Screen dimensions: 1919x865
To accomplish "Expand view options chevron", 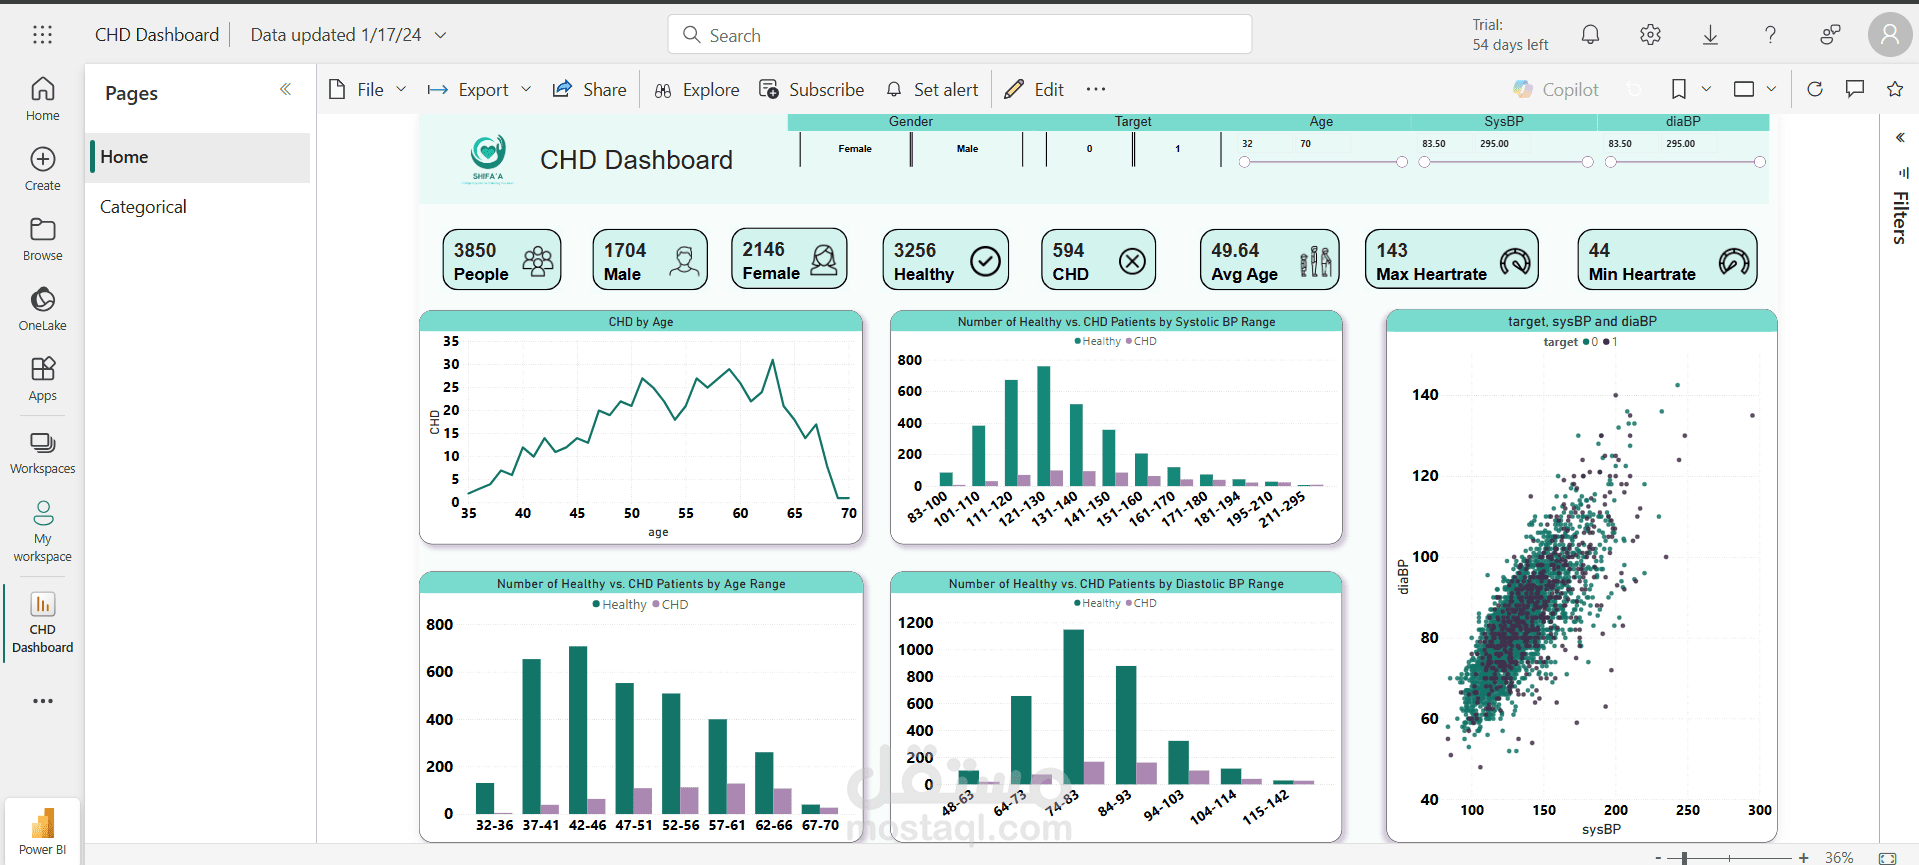I will click(x=1771, y=89).
